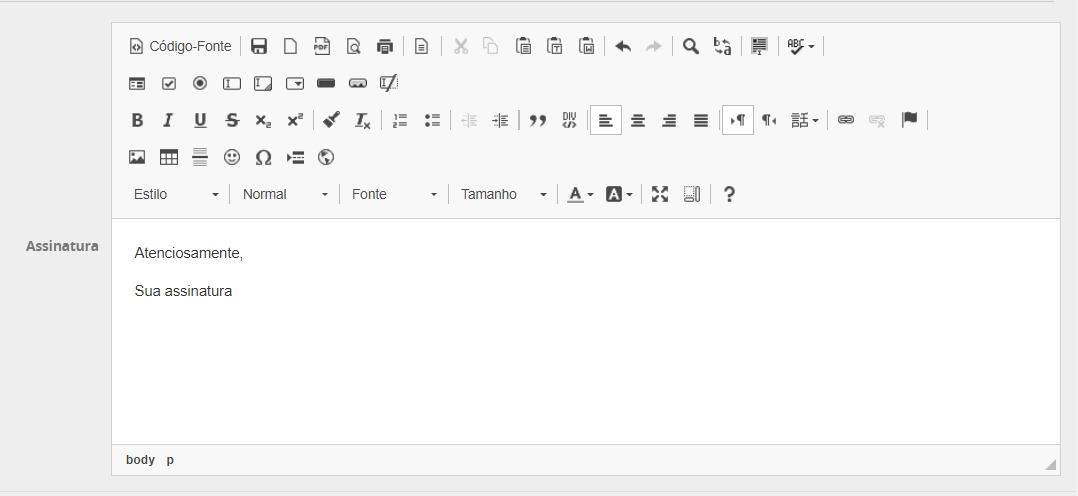Click the Código-Fonte source button
The height and width of the screenshot is (496, 1078).
point(180,46)
